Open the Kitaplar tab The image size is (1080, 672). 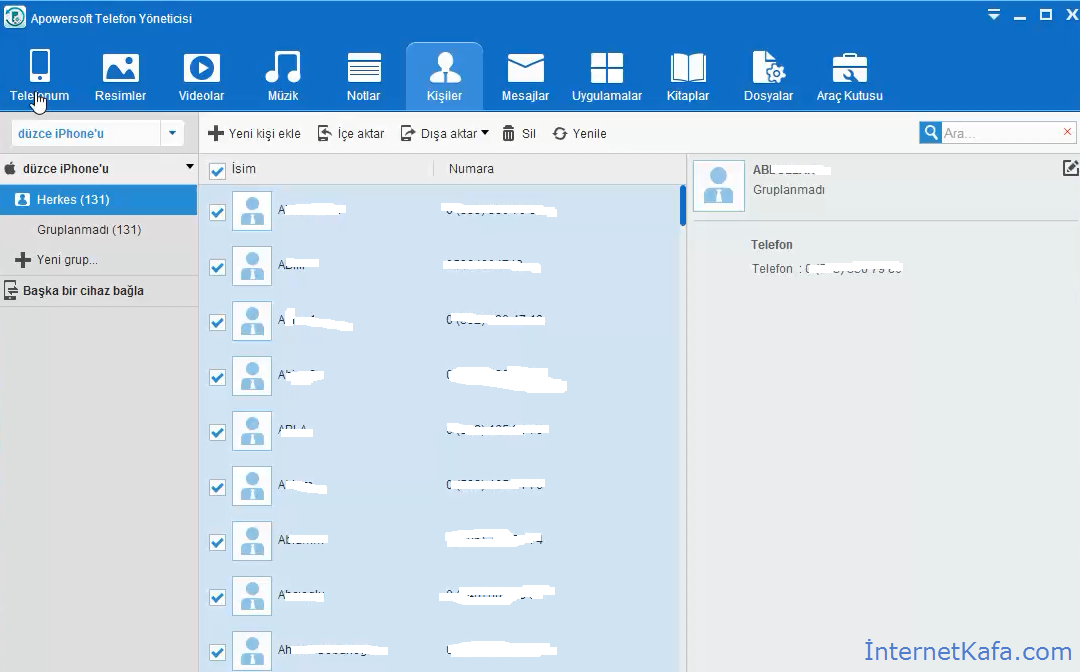(687, 76)
